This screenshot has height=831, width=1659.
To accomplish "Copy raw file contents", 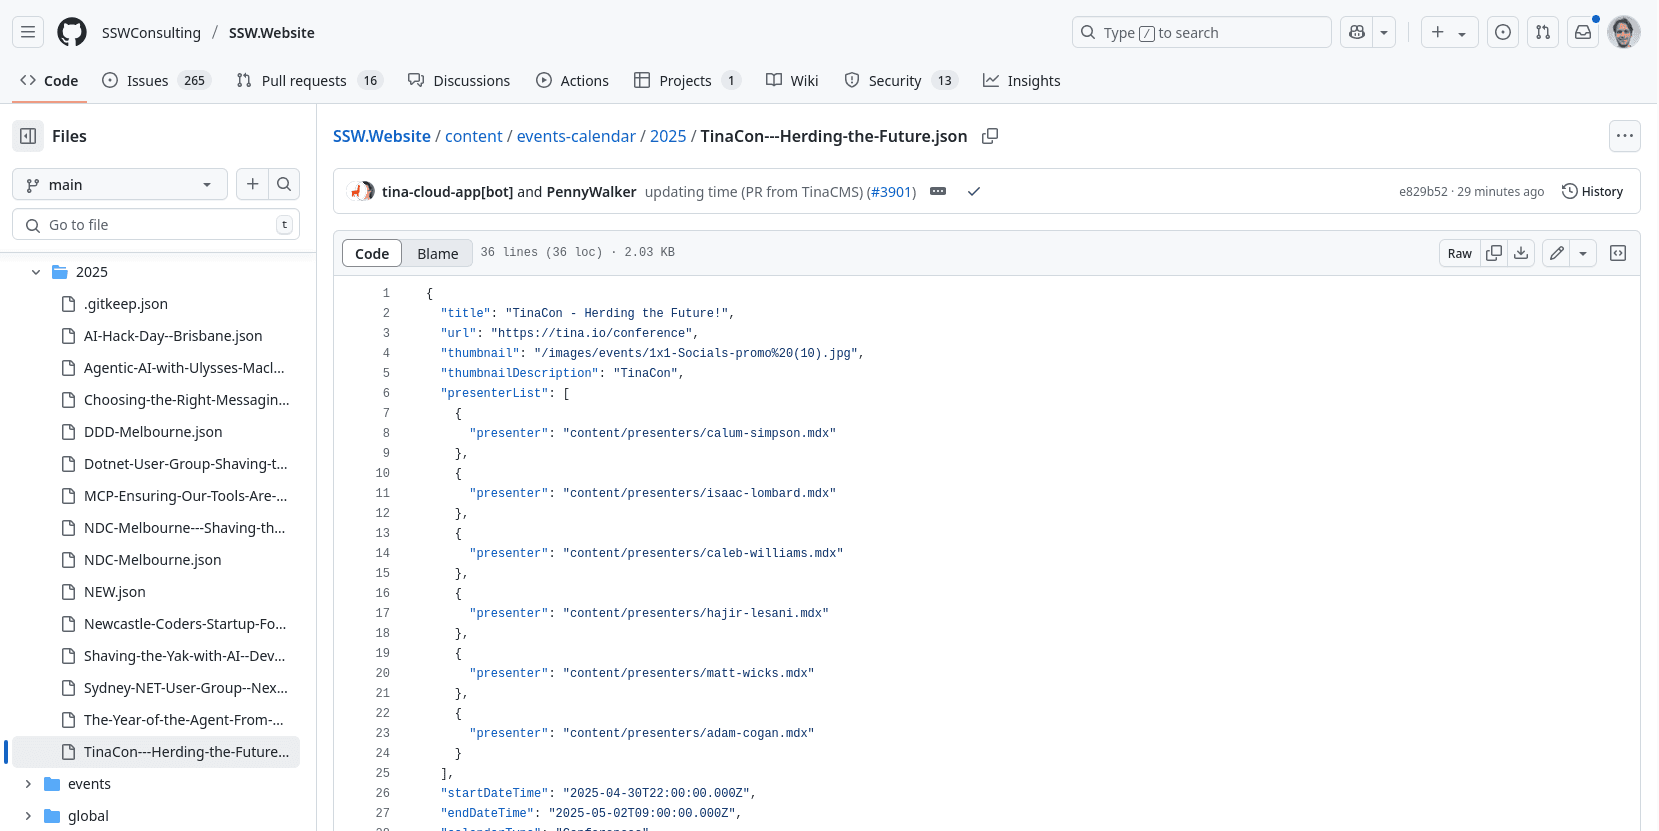I will 1494,253.
